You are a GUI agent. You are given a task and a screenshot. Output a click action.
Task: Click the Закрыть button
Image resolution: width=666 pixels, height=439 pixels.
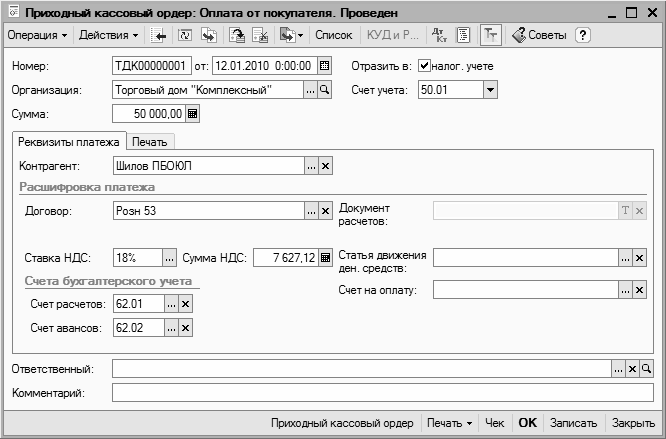[x=633, y=423]
